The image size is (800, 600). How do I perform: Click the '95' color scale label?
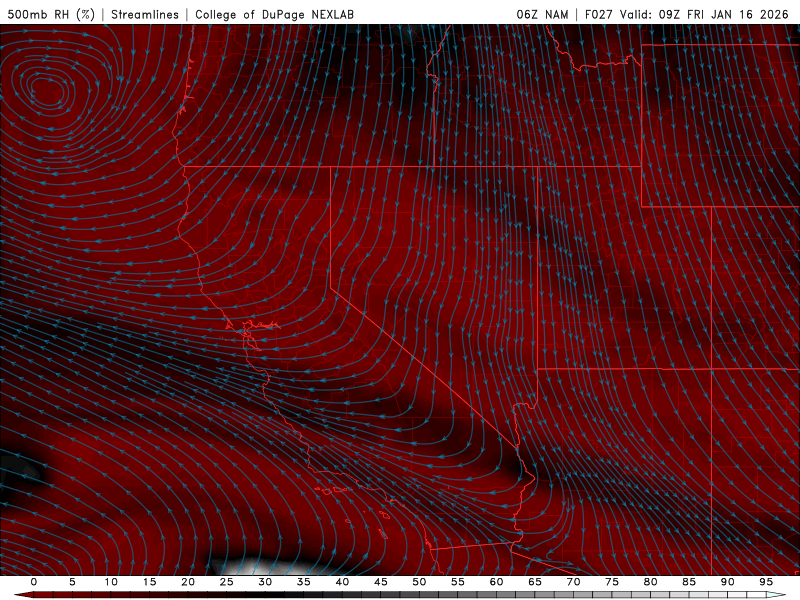(x=766, y=582)
